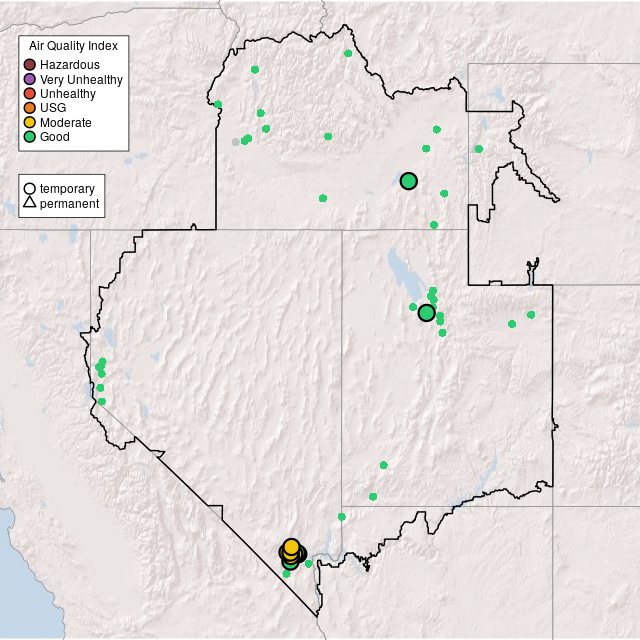Select the small gray dot in the northwest
This screenshot has height=640, width=640.
[x=236, y=142]
